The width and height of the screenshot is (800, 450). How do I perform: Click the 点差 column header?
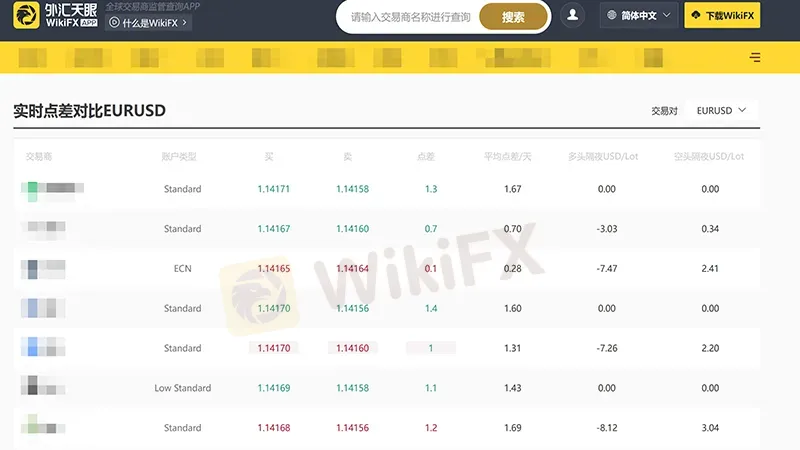click(x=426, y=157)
